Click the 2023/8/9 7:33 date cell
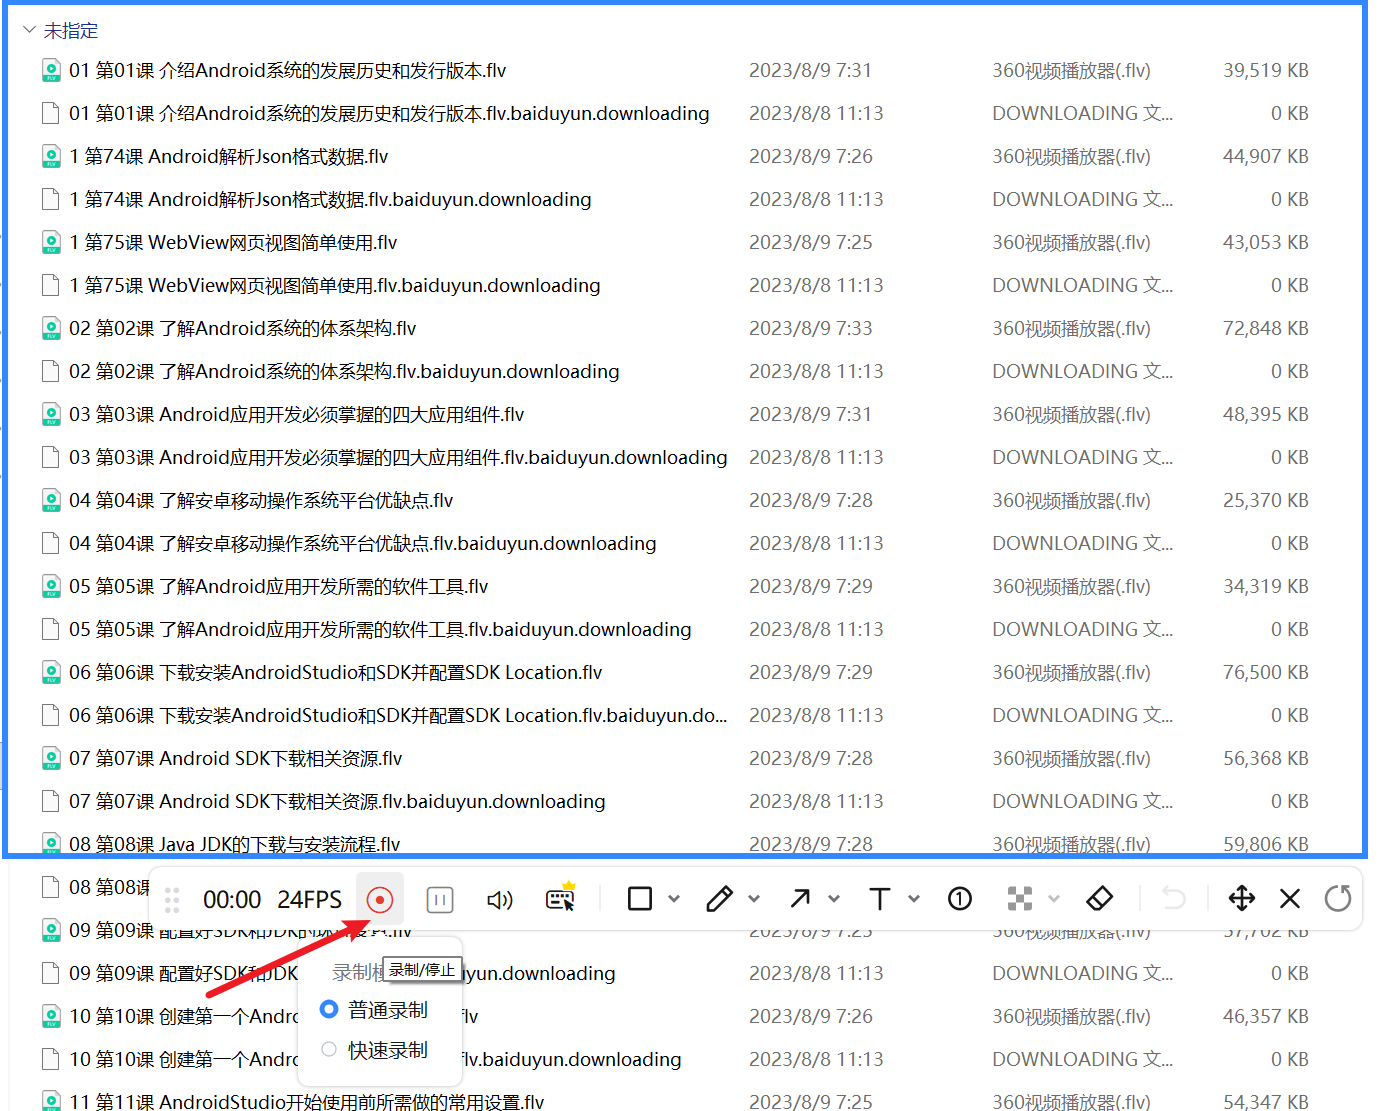 [x=811, y=329]
